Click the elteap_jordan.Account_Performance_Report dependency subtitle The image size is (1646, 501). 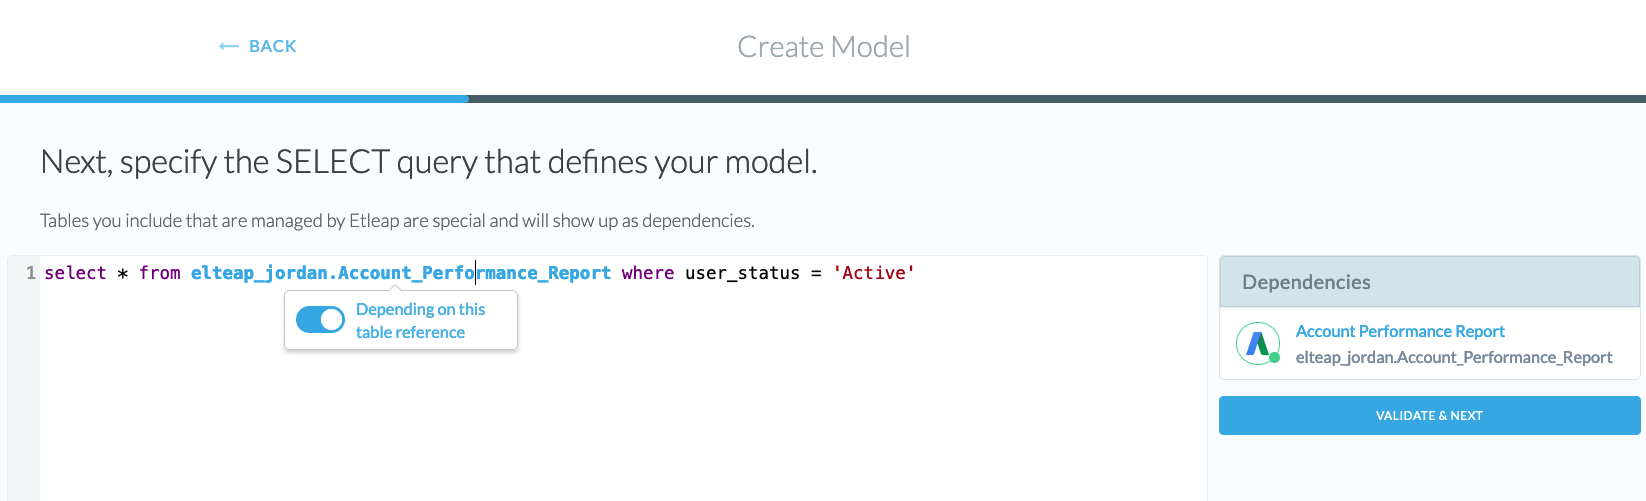[1453, 357]
